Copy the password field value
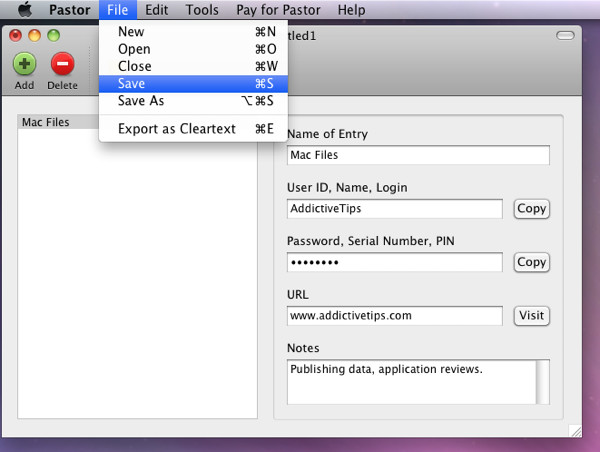Viewport: 600px width, 452px height. pyautogui.click(x=532, y=262)
